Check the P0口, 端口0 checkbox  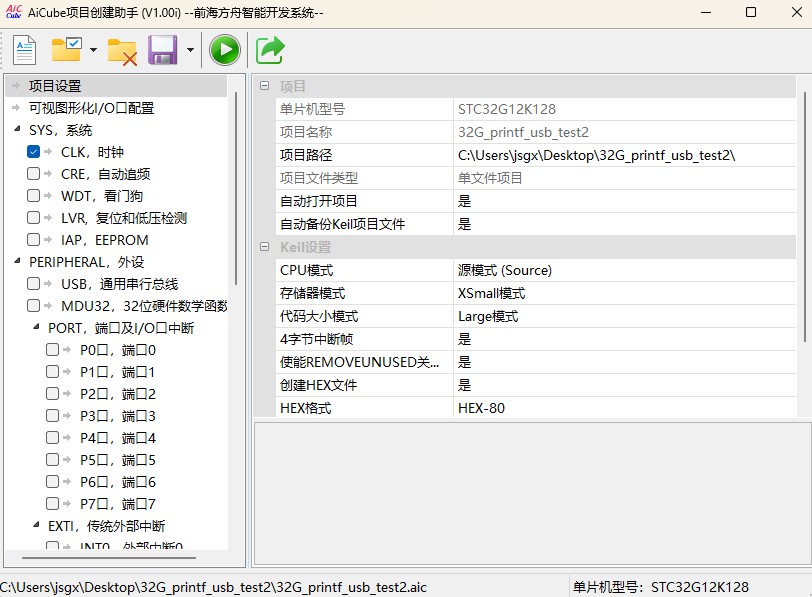point(52,350)
